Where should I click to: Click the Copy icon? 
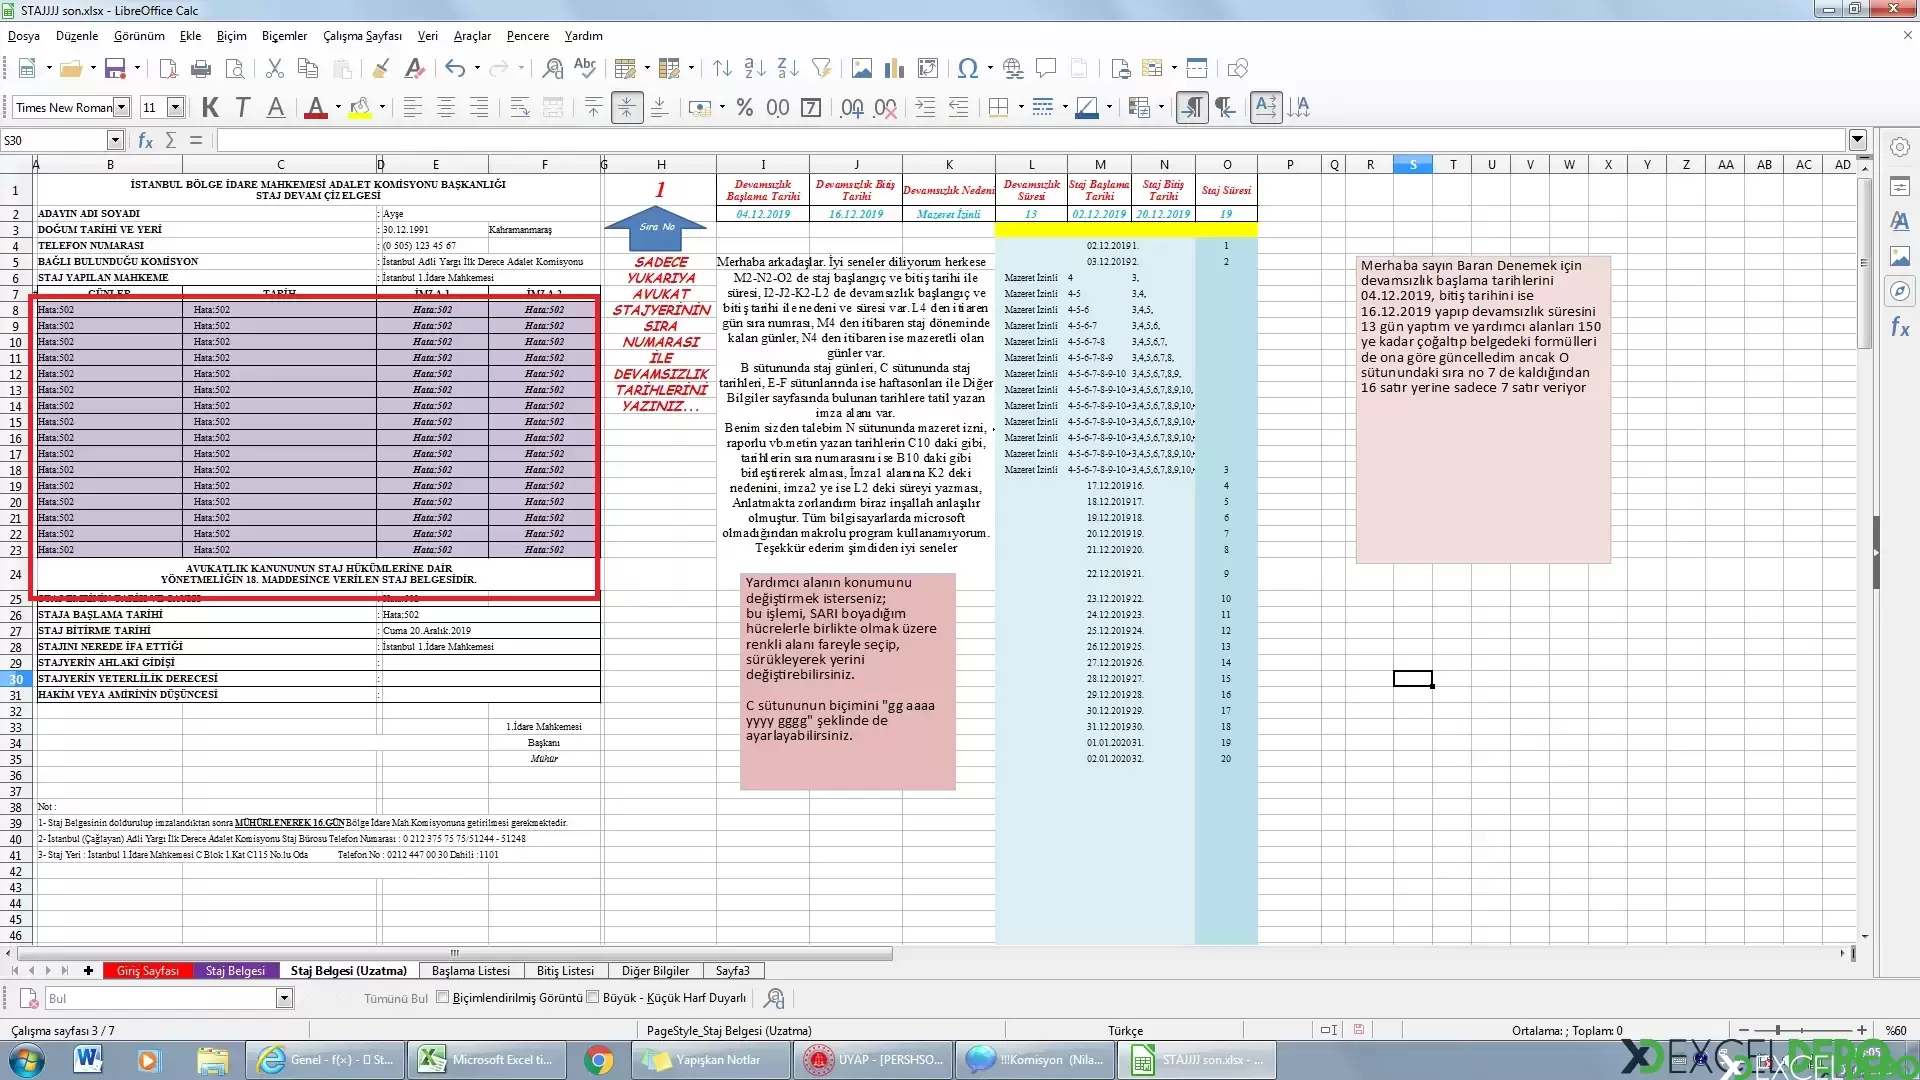tap(308, 68)
